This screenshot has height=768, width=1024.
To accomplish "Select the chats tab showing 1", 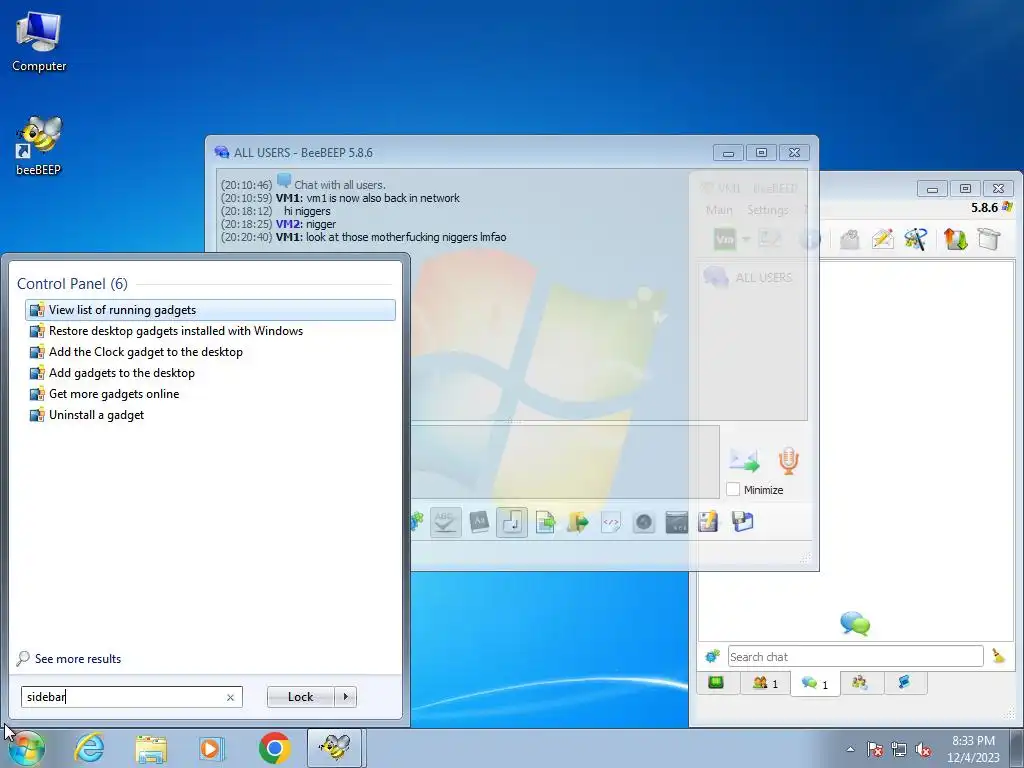I will 815,684.
